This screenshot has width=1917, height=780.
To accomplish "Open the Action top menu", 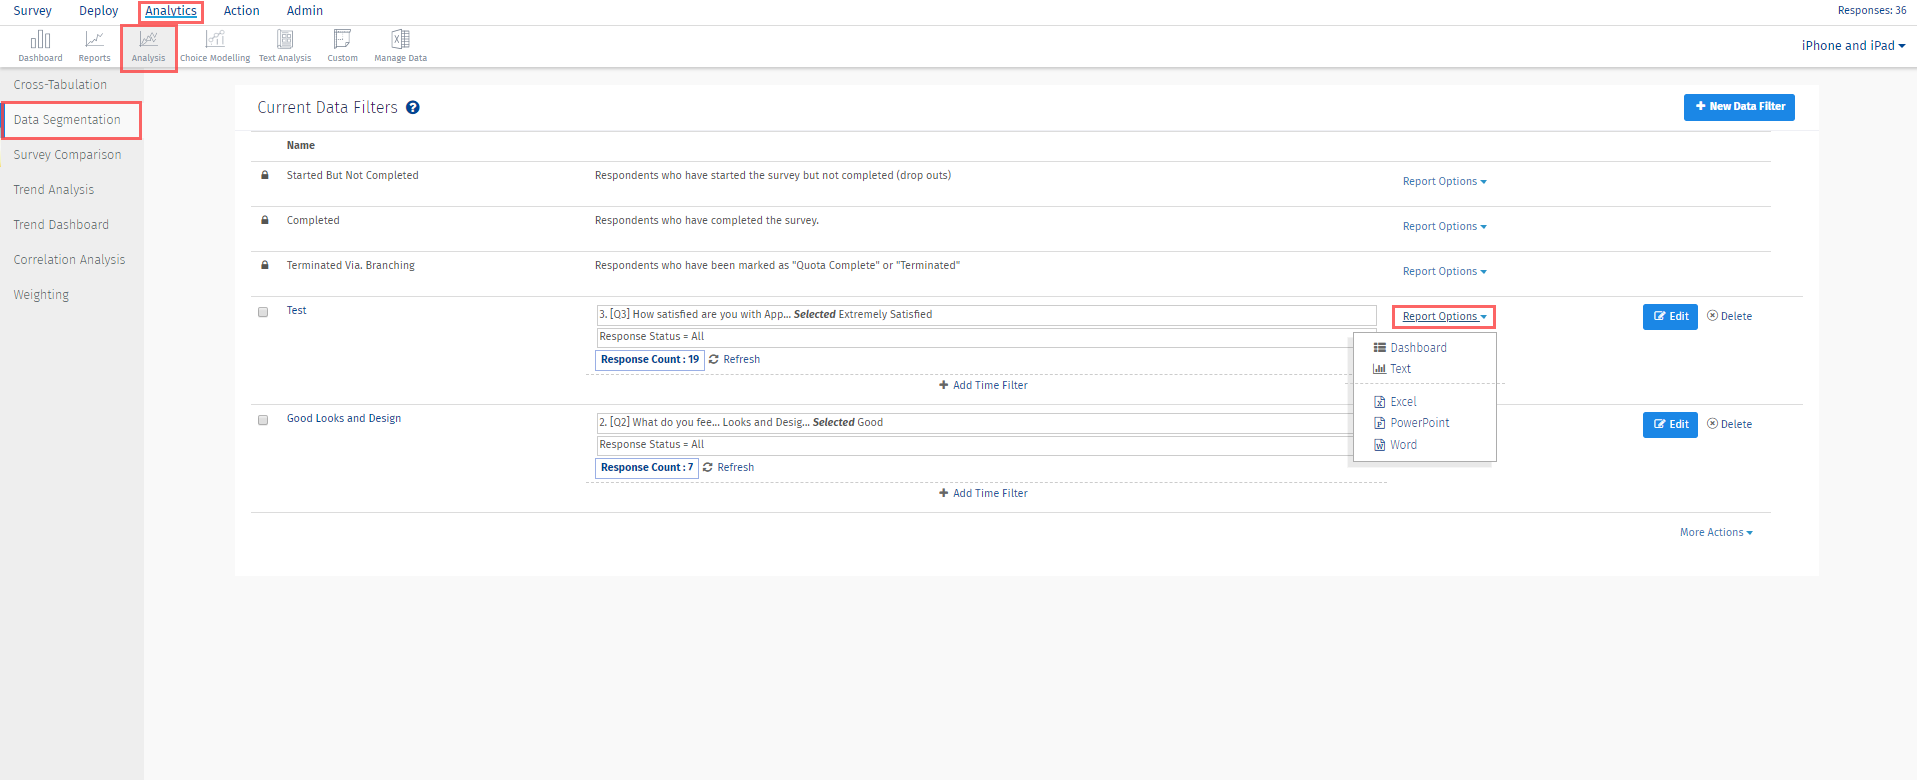I will (x=241, y=11).
